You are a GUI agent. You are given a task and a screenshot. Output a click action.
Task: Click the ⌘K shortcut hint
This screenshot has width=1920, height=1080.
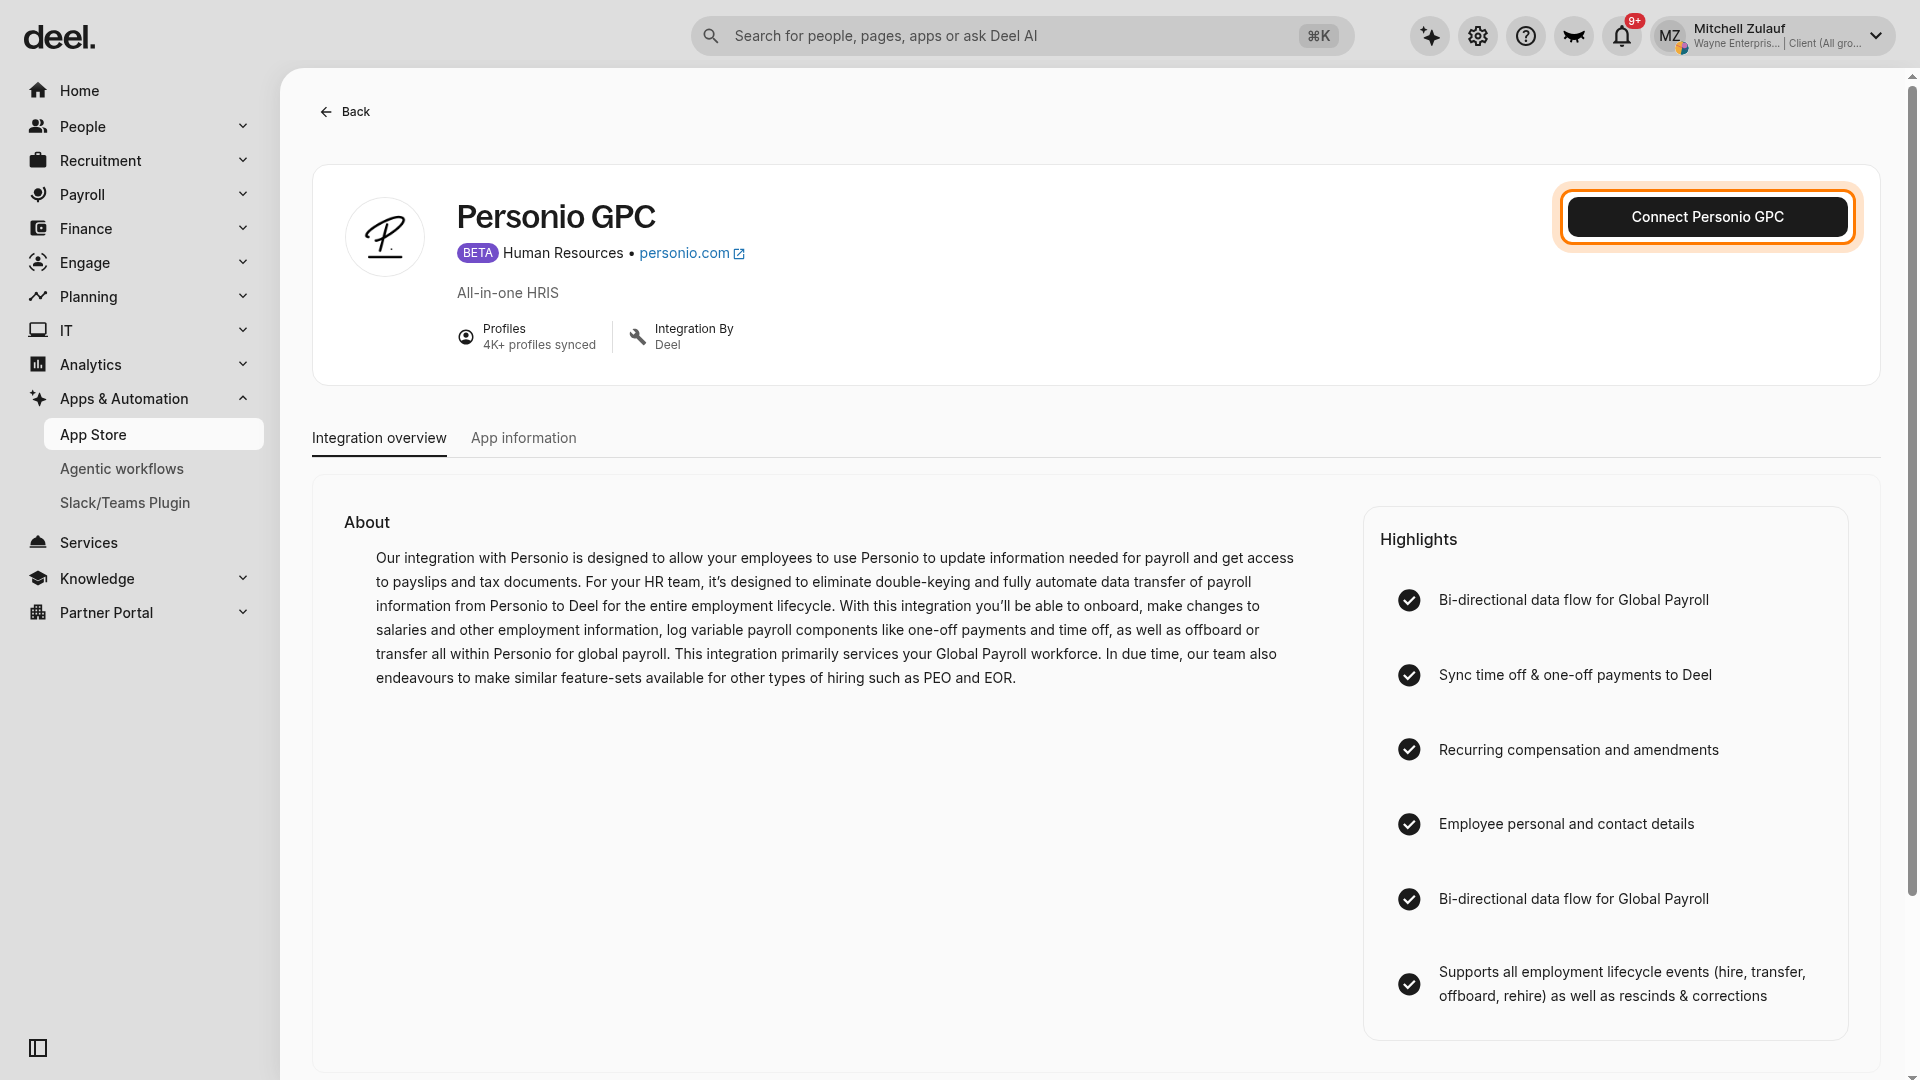click(1319, 36)
